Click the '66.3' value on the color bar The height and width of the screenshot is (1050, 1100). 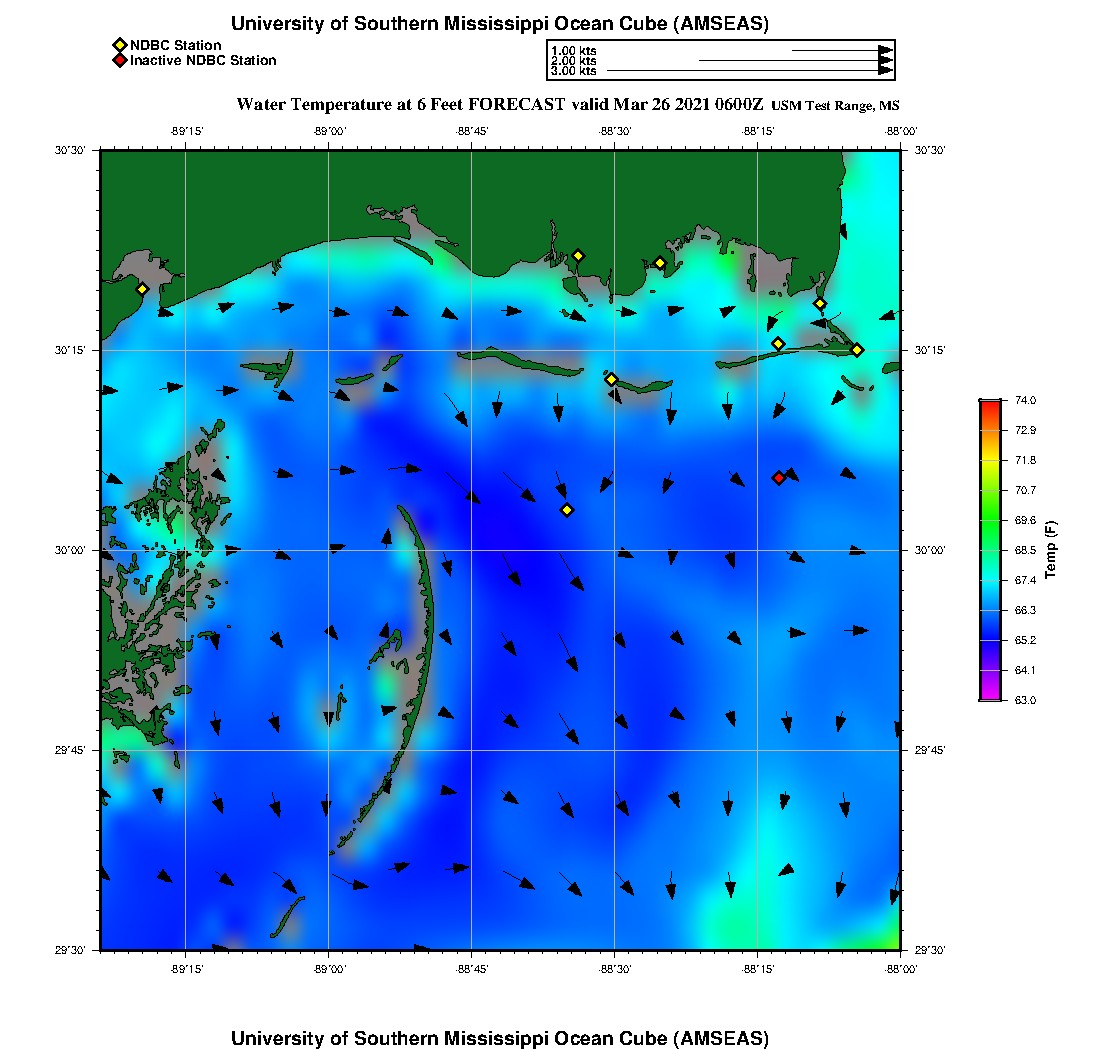pos(1025,610)
